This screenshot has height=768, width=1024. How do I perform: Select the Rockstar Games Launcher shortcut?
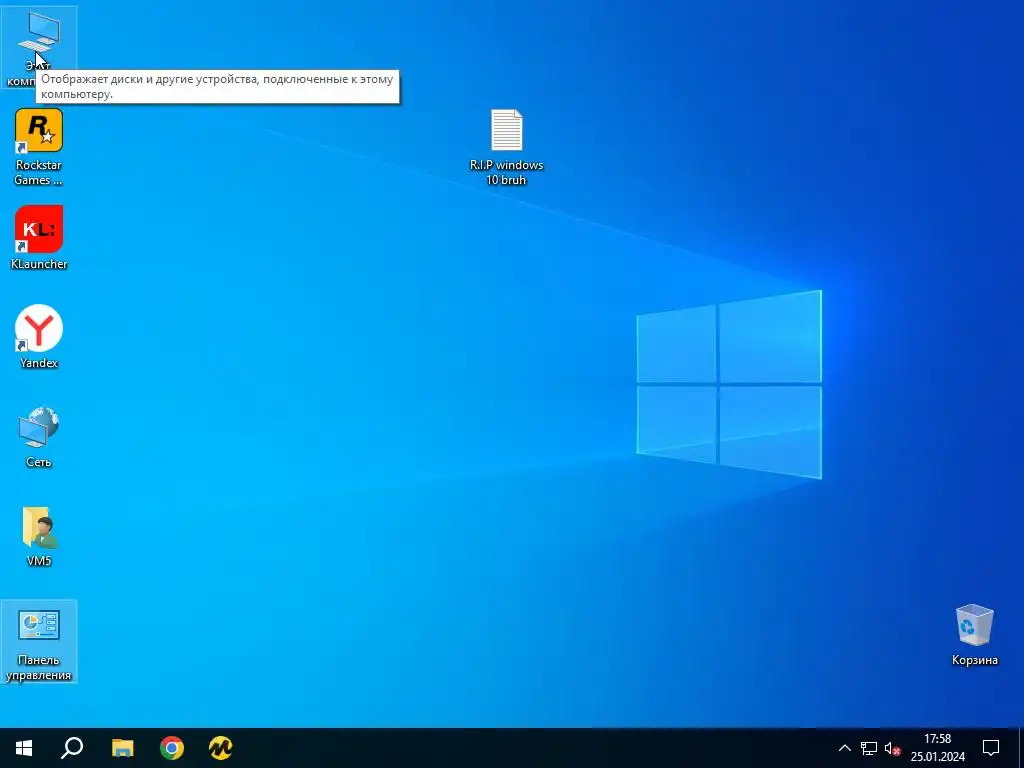(39, 147)
